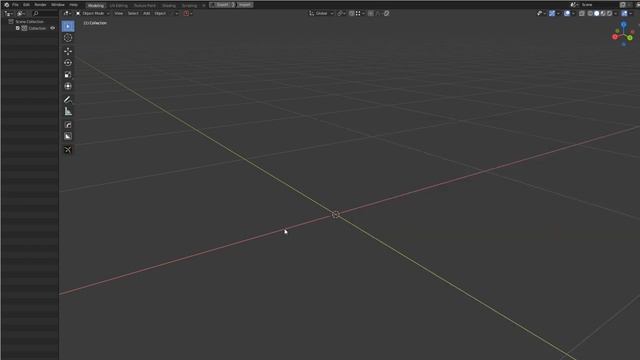Screen dimensions: 640x360
Task: Click the add workspace plus button
Action: [x=204, y=6]
